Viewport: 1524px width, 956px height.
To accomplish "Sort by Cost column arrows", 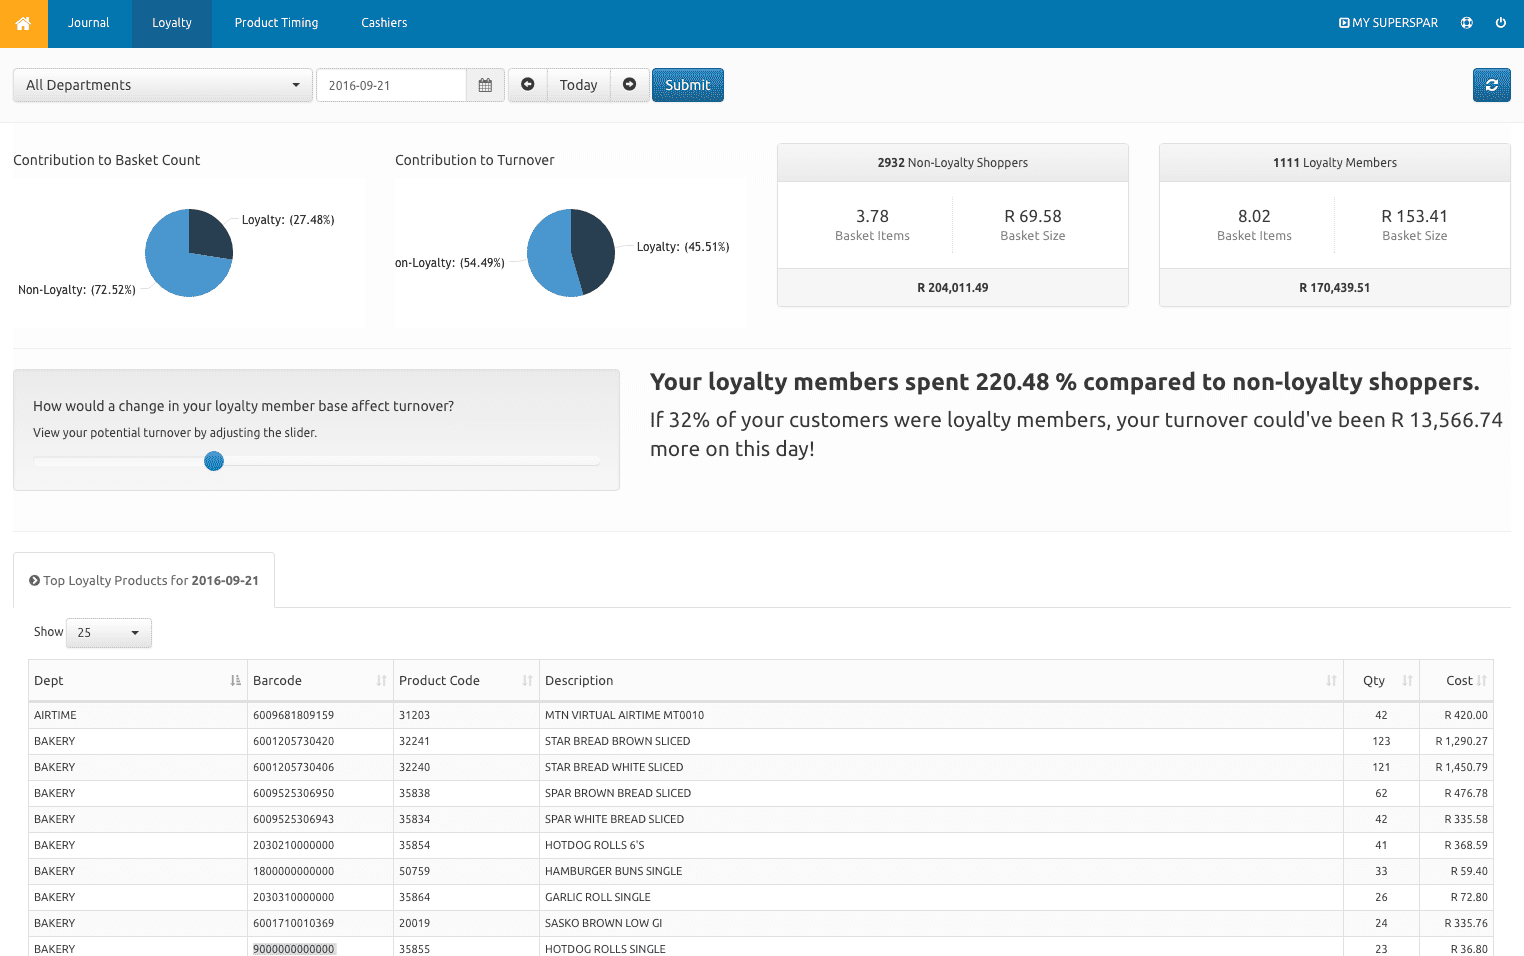I will click(x=1482, y=681).
